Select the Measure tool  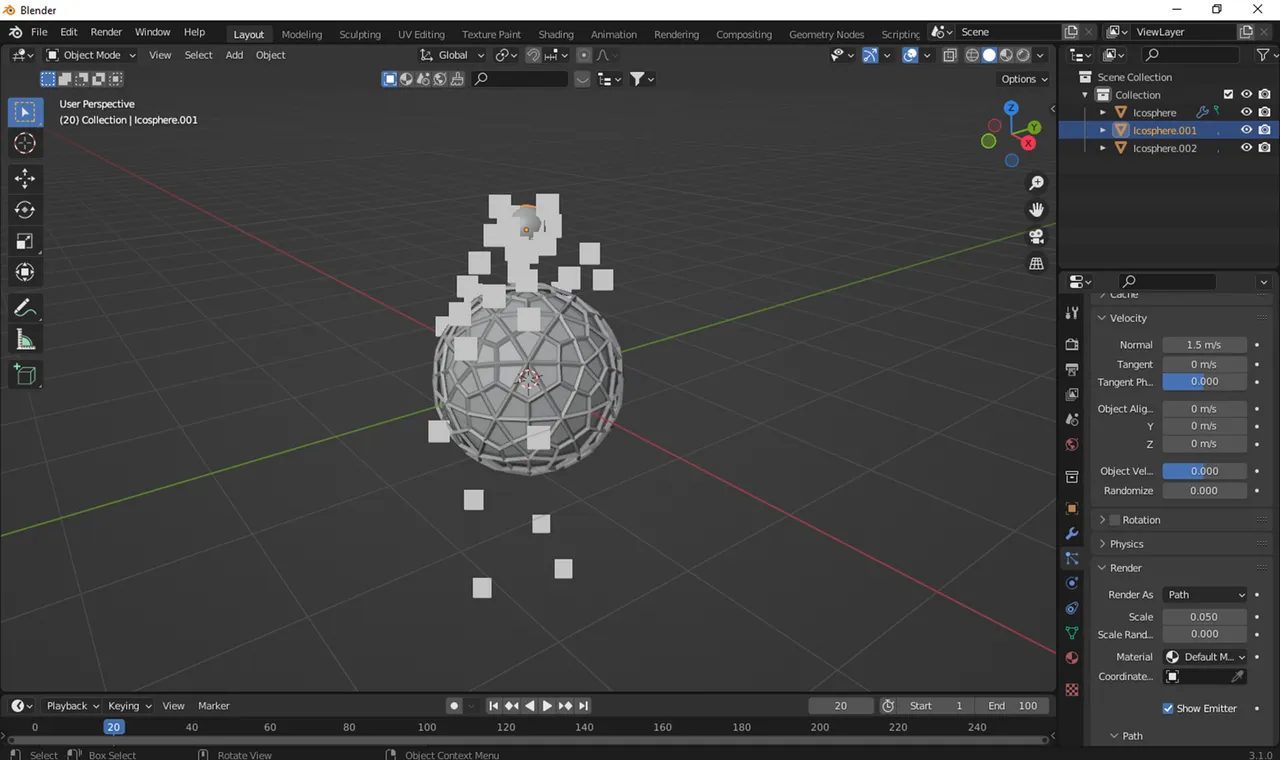(25, 340)
